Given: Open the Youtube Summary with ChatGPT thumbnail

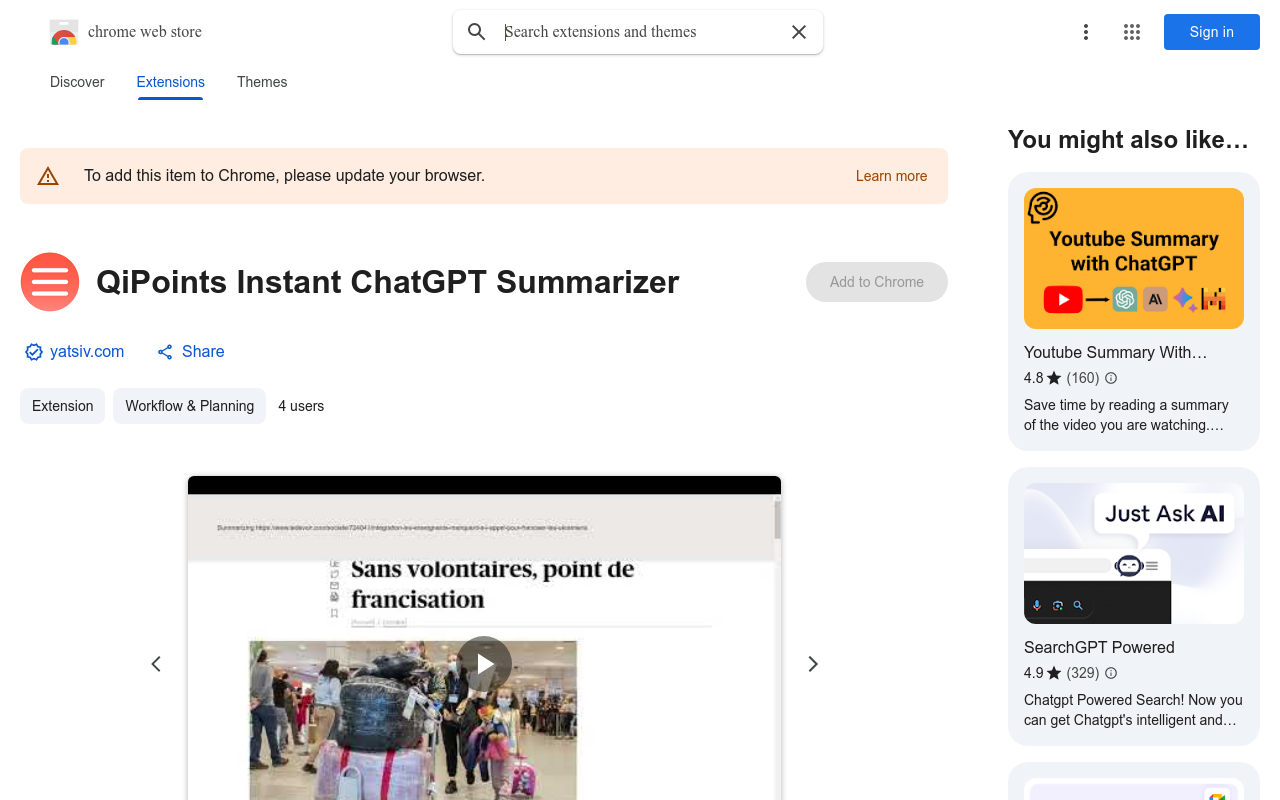Looking at the screenshot, I should [1134, 258].
